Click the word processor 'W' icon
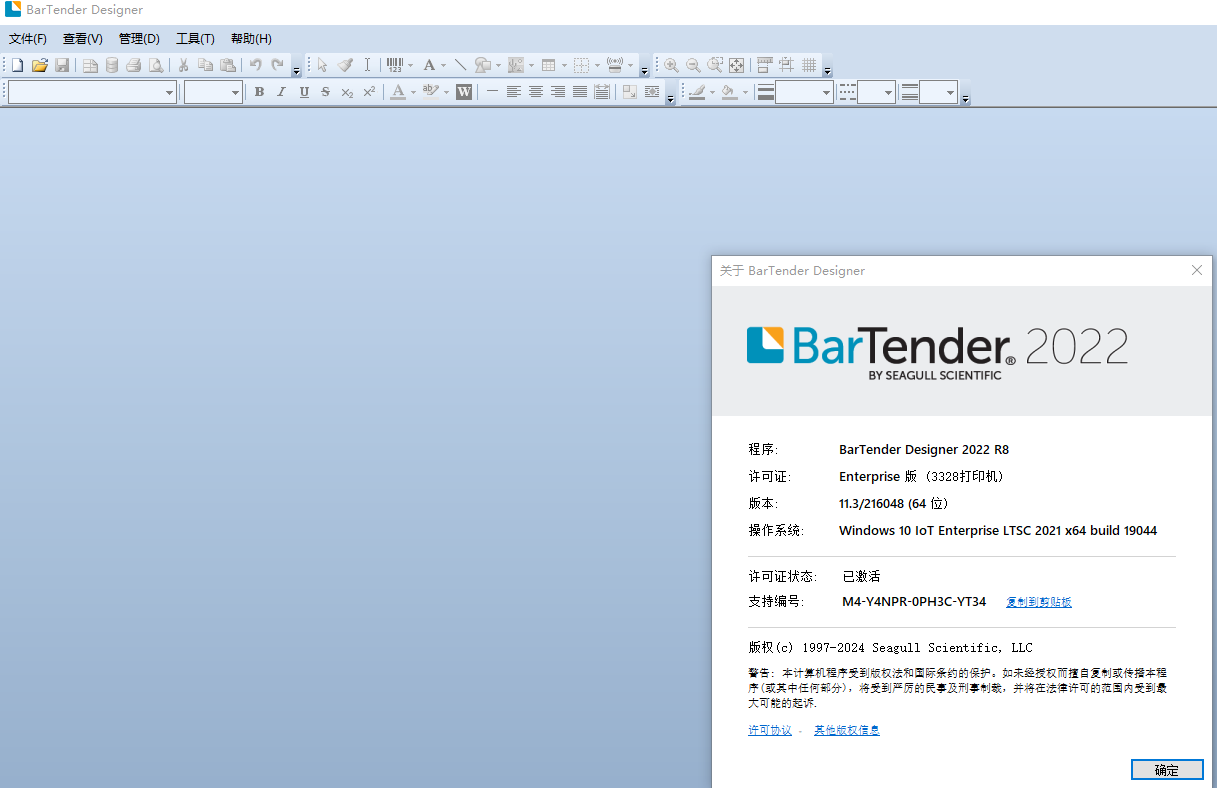 (x=464, y=92)
